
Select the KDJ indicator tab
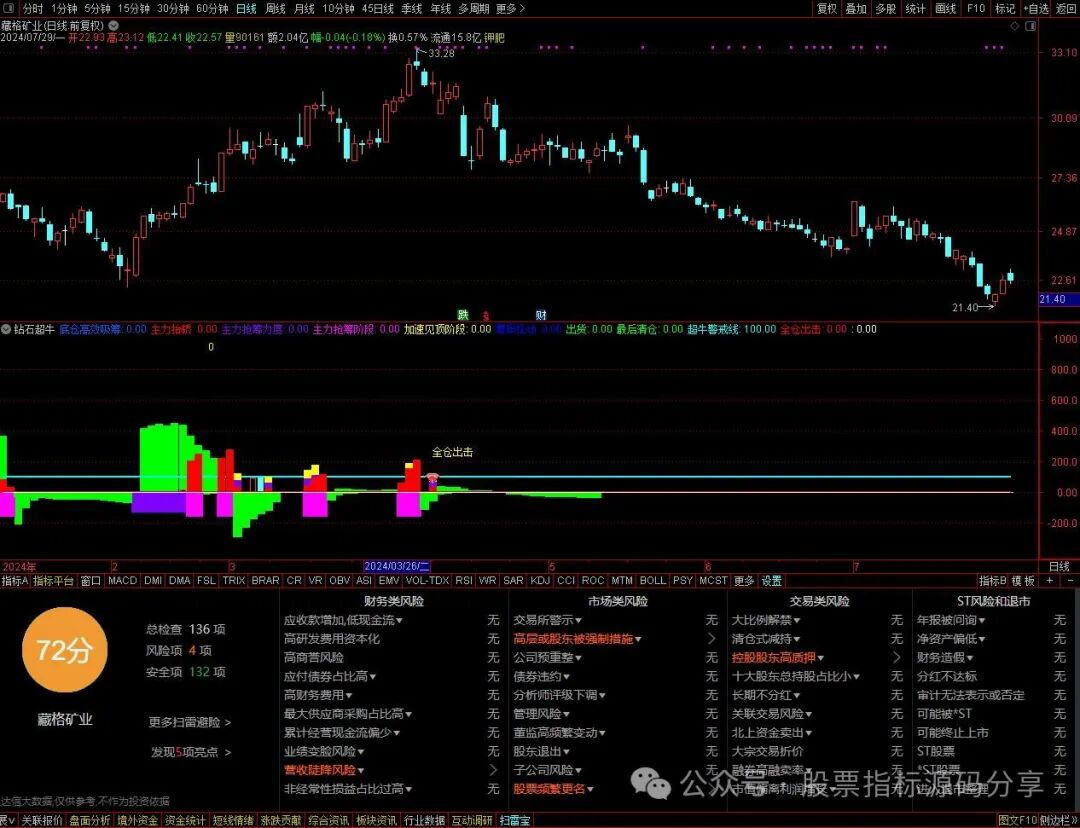tap(540, 581)
